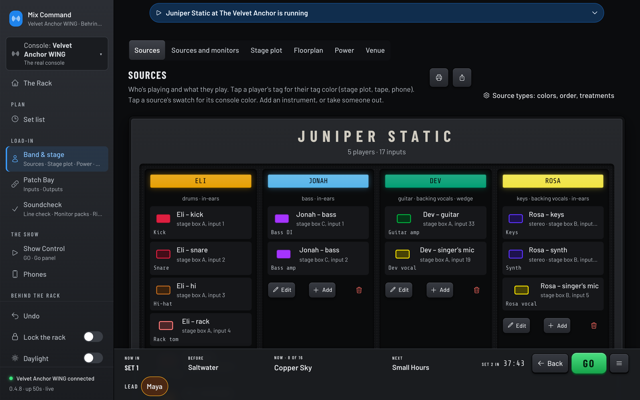Click Add button under Rosa's sources
640x400 pixels.
(x=557, y=325)
